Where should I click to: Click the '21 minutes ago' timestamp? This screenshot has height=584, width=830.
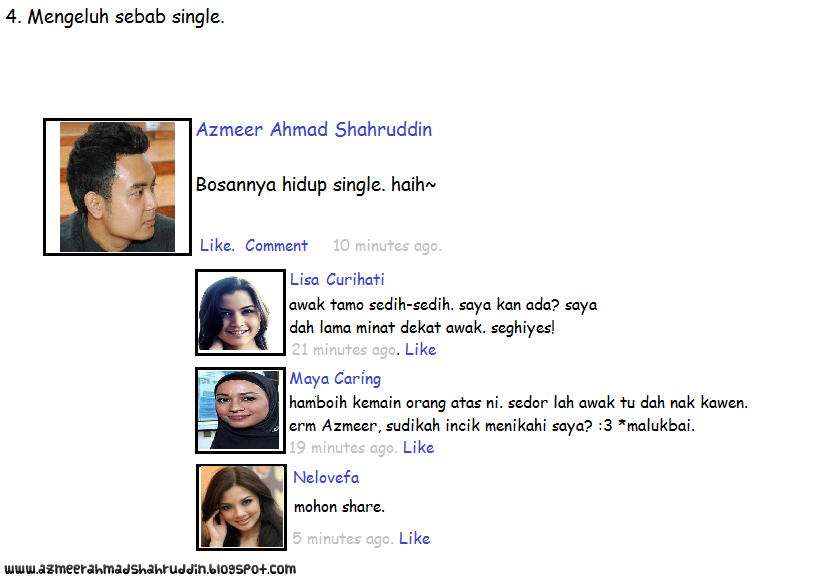coord(344,349)
